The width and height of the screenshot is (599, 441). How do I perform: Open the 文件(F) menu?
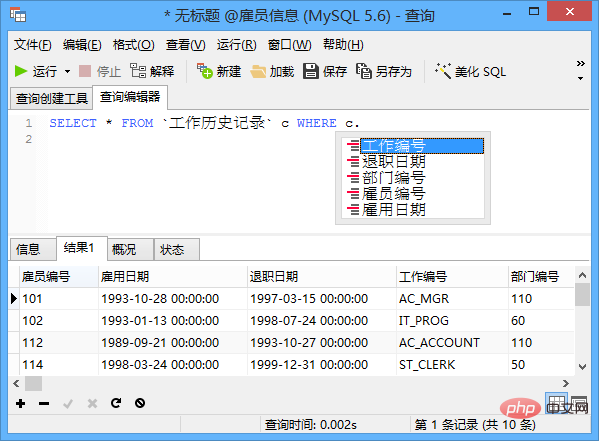click(x=32, y=45)
